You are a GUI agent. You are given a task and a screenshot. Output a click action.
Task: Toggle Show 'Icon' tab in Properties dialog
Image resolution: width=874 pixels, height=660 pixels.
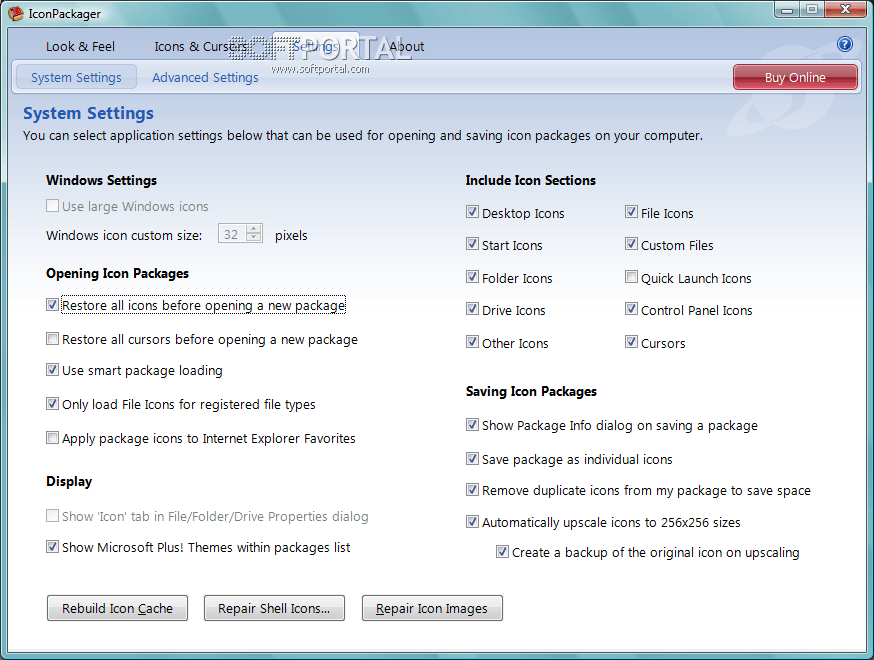52,516
